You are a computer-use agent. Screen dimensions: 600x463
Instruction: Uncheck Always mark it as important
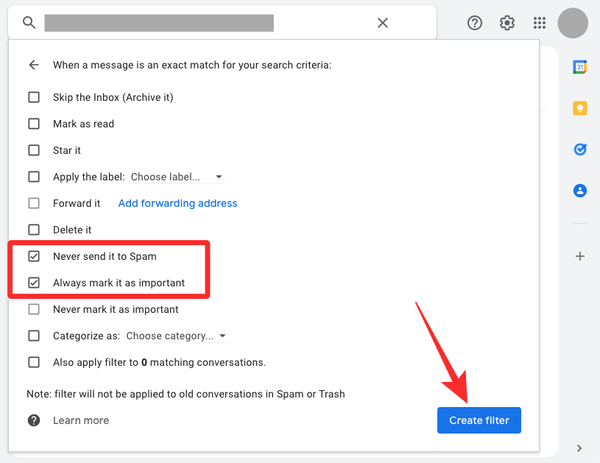[x=34, y=282]
